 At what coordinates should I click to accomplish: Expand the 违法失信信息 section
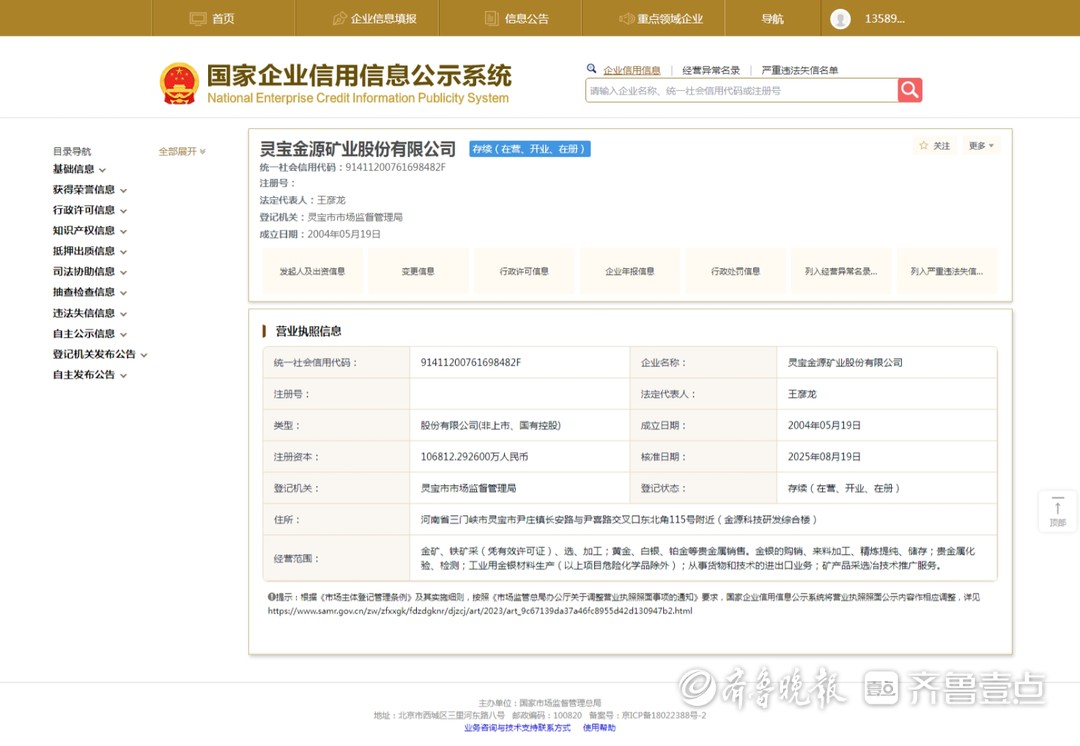[90, 313]
